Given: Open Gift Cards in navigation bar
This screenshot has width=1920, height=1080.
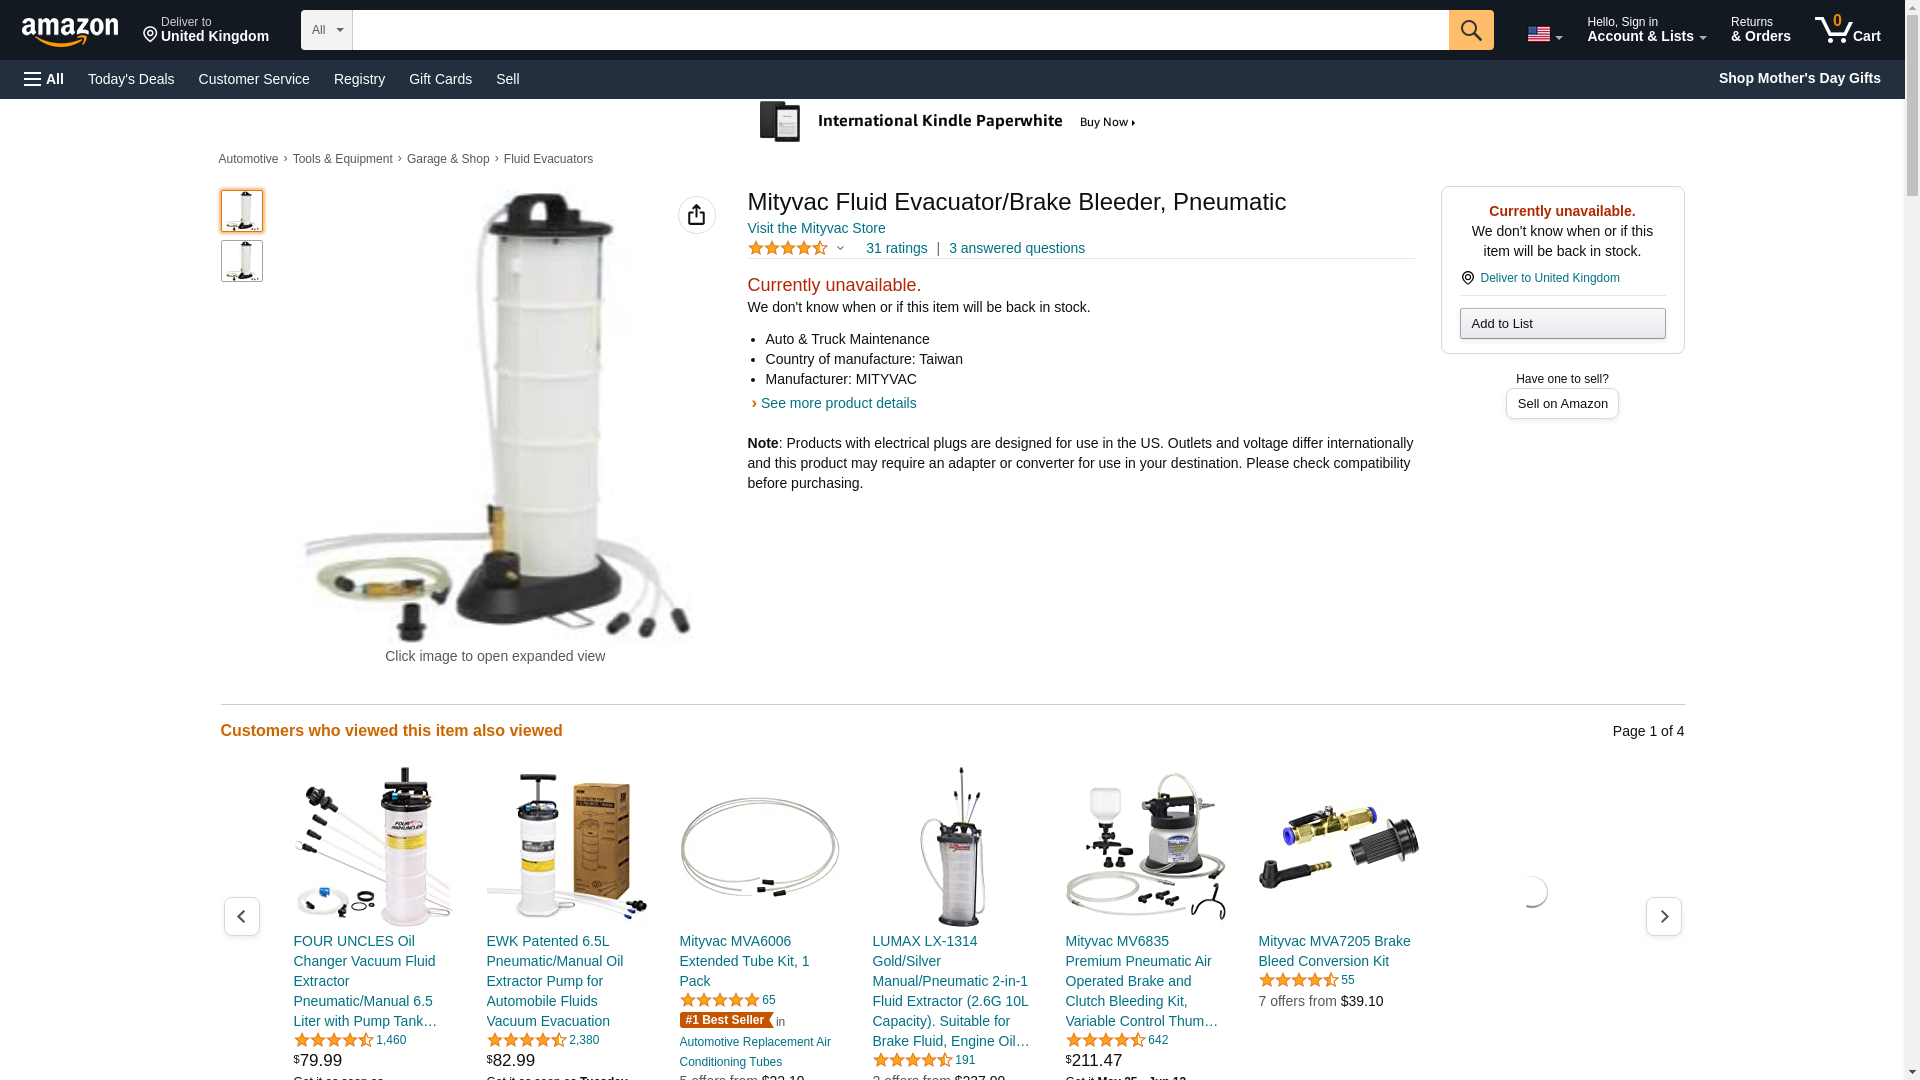Looking at the screenshot, I should 440,79.
